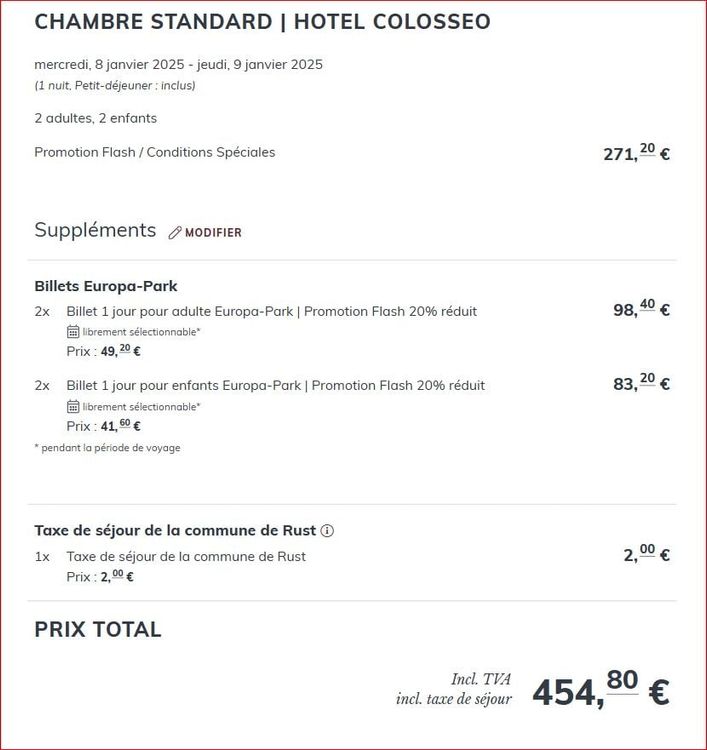Click the Suppléments section heading
The image size is (707, 750).
coord(95,230)
